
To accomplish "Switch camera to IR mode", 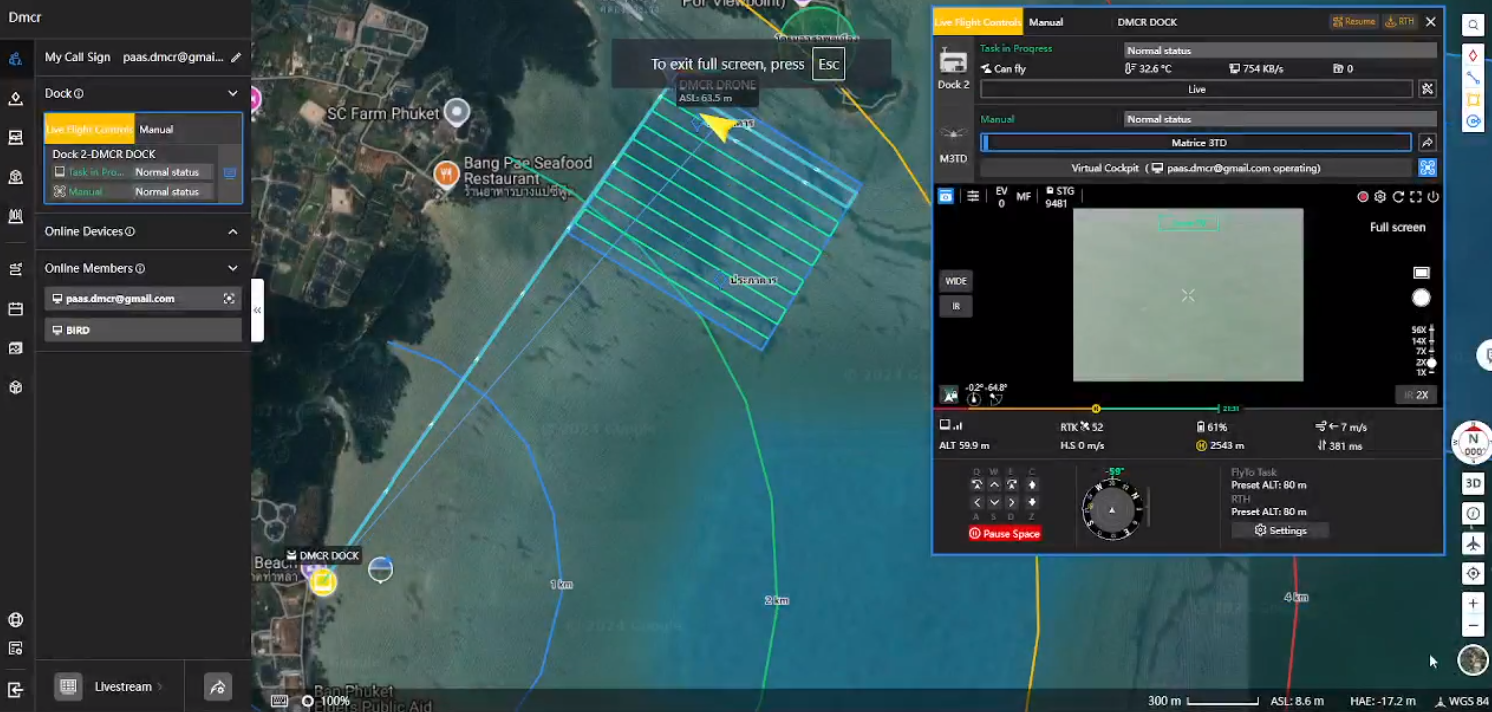I will (955, 306).
